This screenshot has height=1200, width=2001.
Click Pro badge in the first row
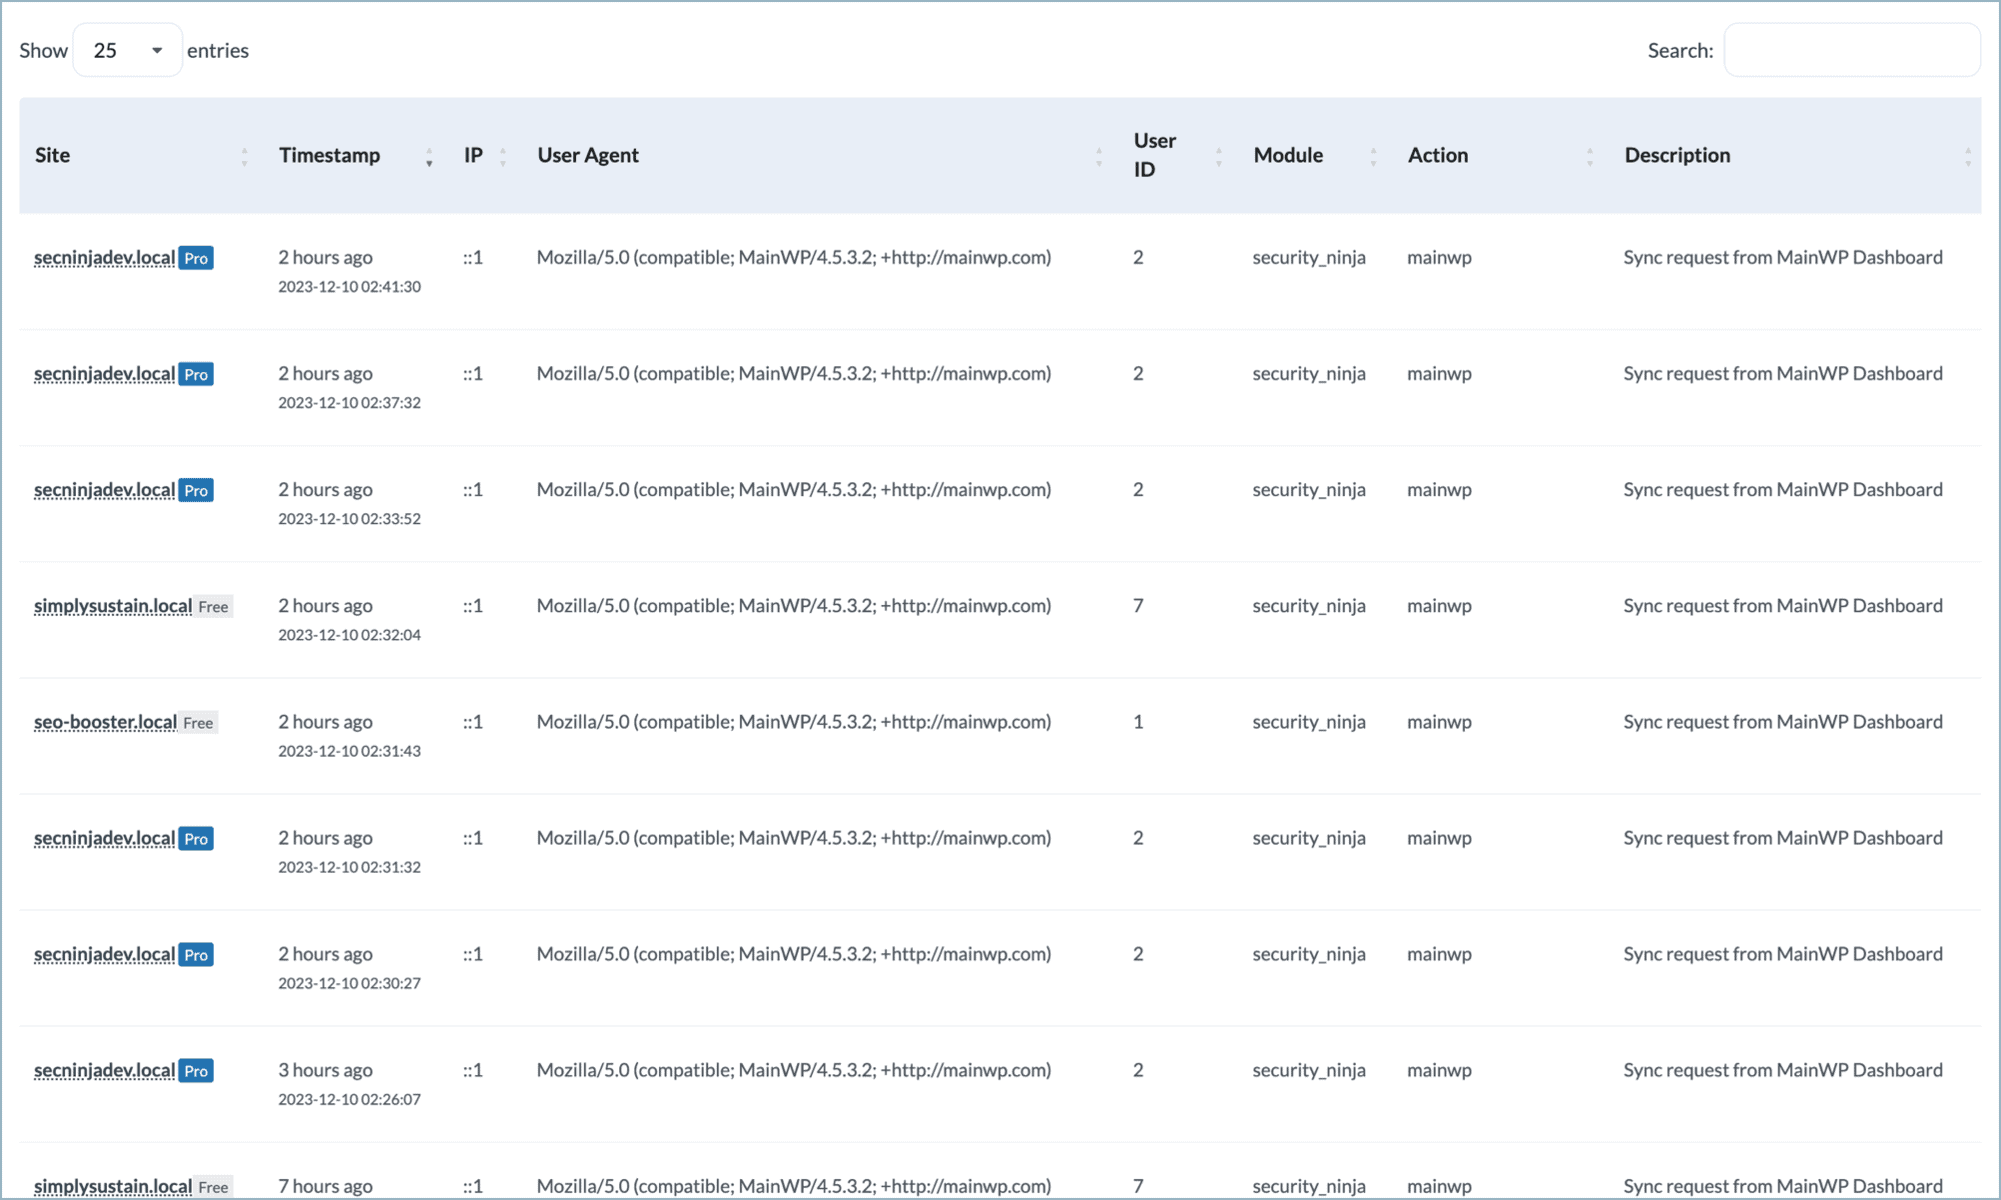(x=196, y=258)
